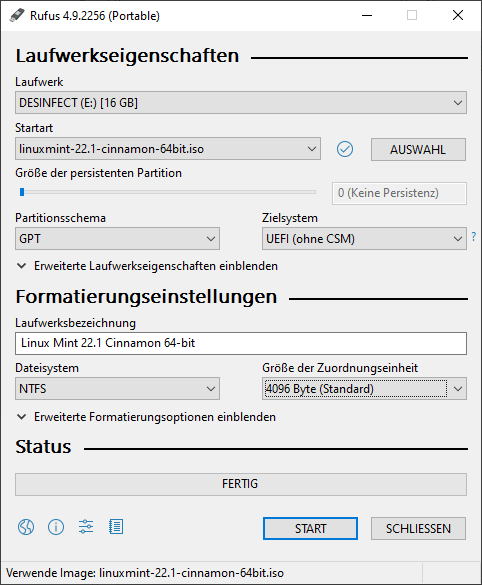Viewport: 482px width, 585px height.
Task: Open the Zielsystem UEFI dropdown
Action: 364,239
